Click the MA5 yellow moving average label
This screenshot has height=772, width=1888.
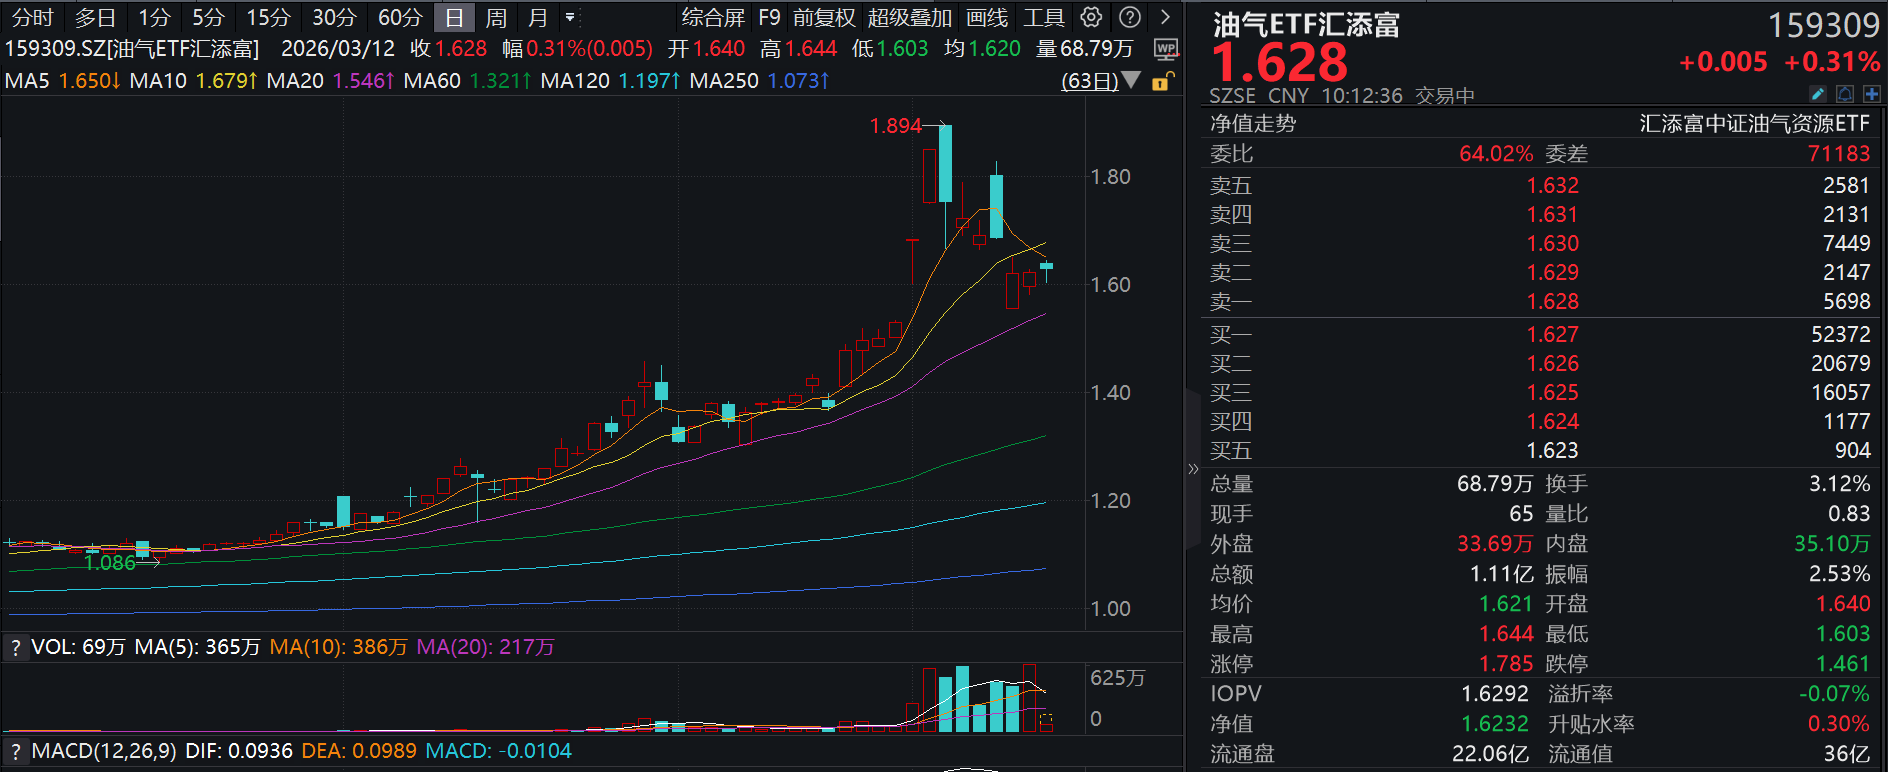tap(62, 80)
